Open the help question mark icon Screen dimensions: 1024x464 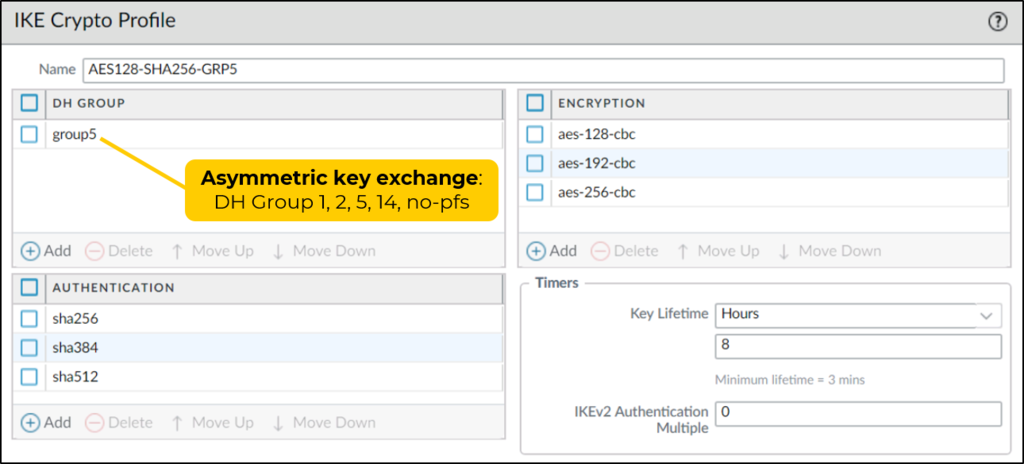(997, 22)
